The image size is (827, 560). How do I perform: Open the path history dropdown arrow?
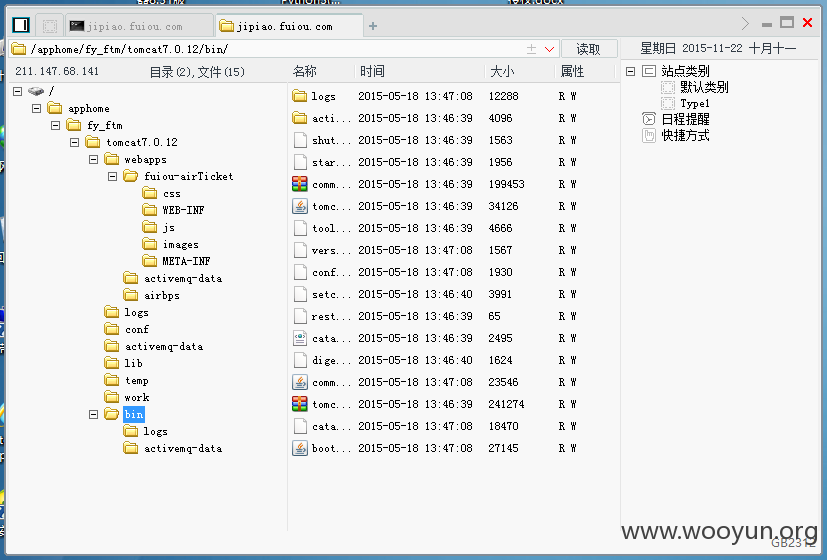point(550,49)
